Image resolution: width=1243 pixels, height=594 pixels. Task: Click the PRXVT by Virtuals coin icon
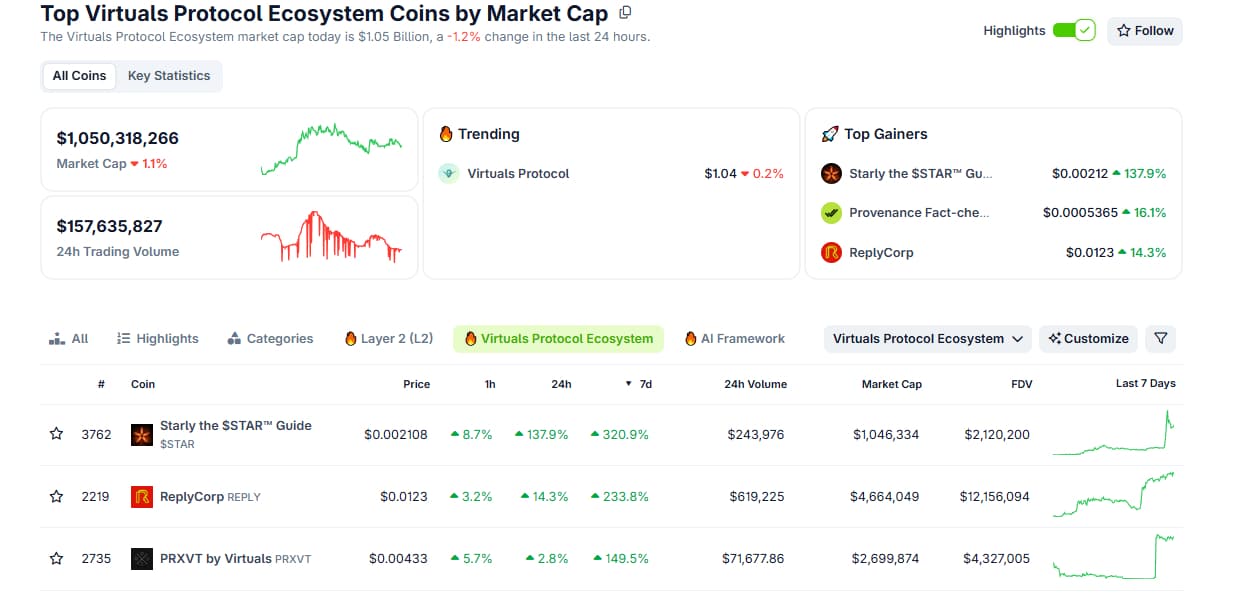point(142,559)
